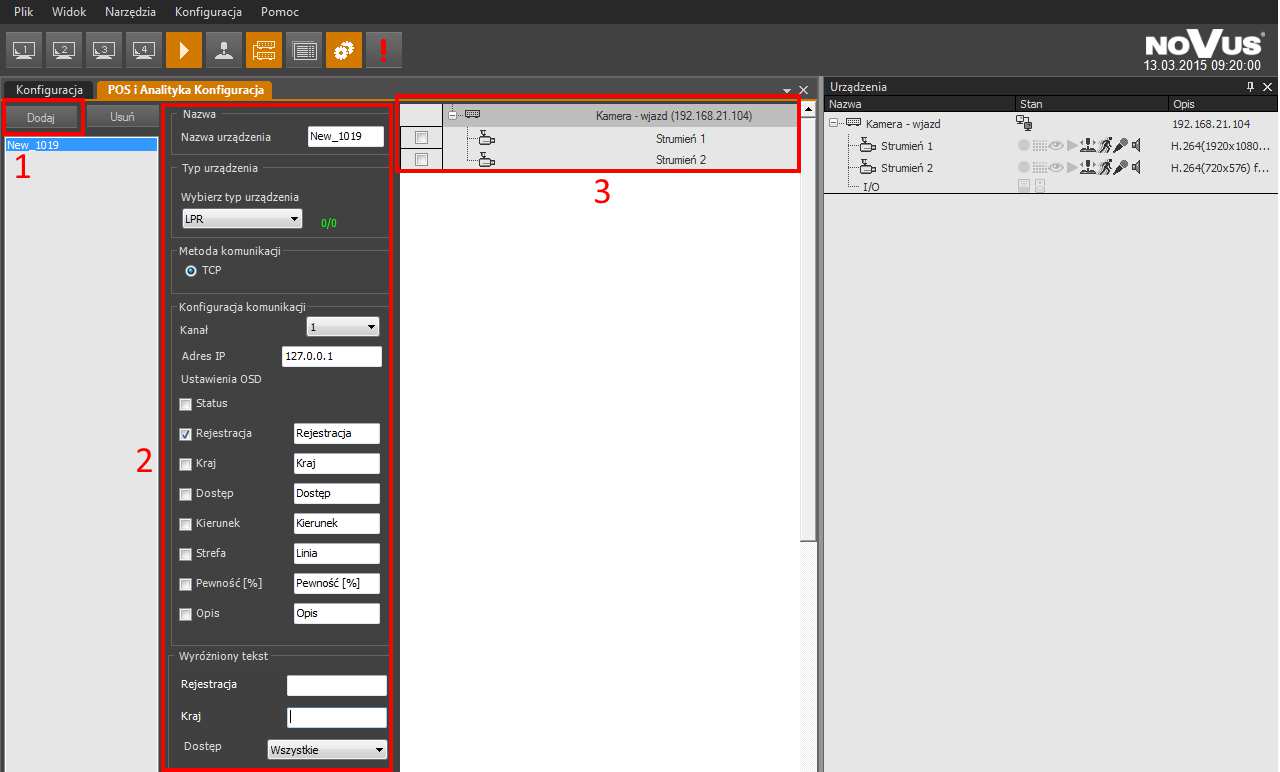Select the TCP communication radio button

[191, 270]
